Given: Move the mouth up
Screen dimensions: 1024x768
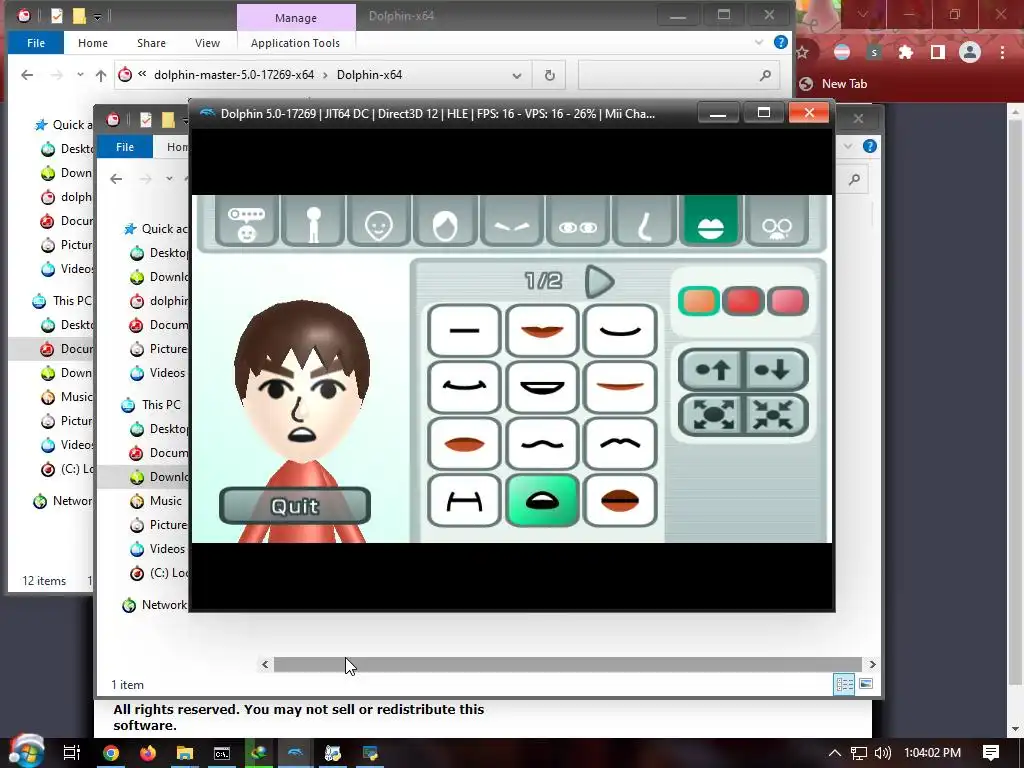Looking at the screenshot, I should tap(711, 370).
